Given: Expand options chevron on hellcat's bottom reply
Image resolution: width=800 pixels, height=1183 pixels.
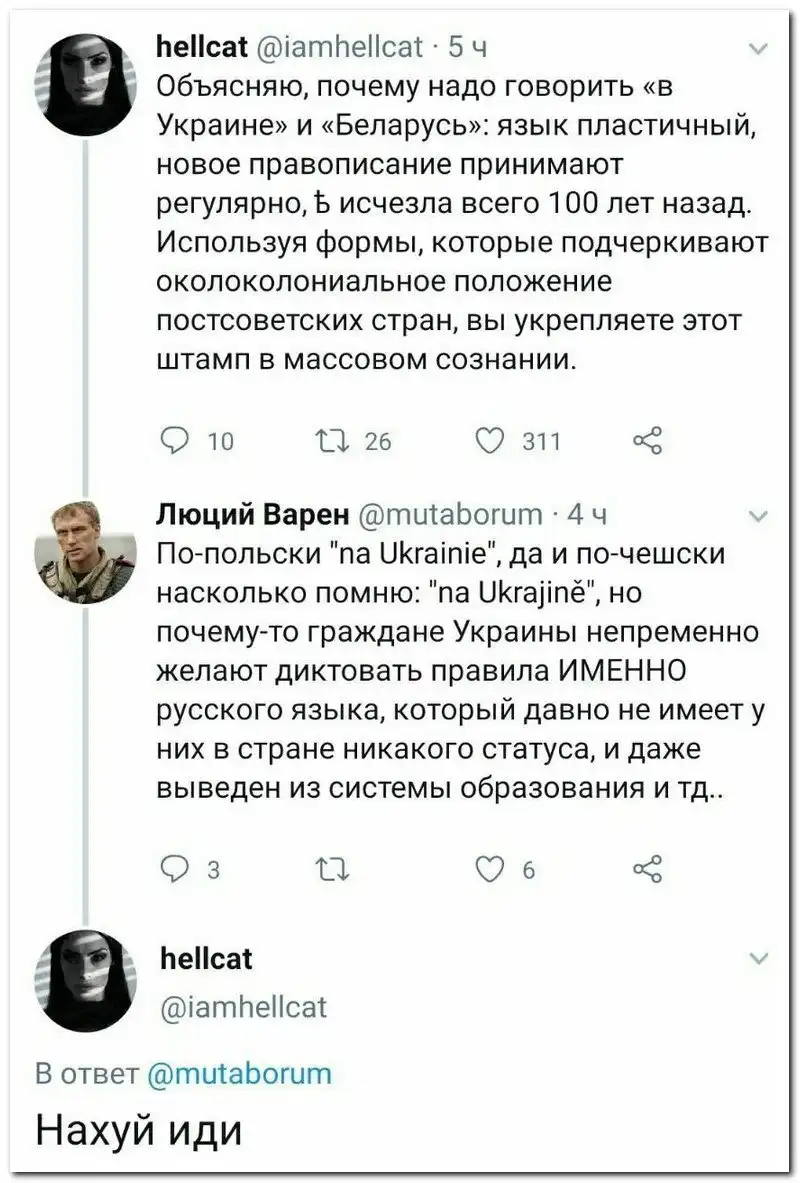Looking at the screenshot, I should click(x=758, y=959).
